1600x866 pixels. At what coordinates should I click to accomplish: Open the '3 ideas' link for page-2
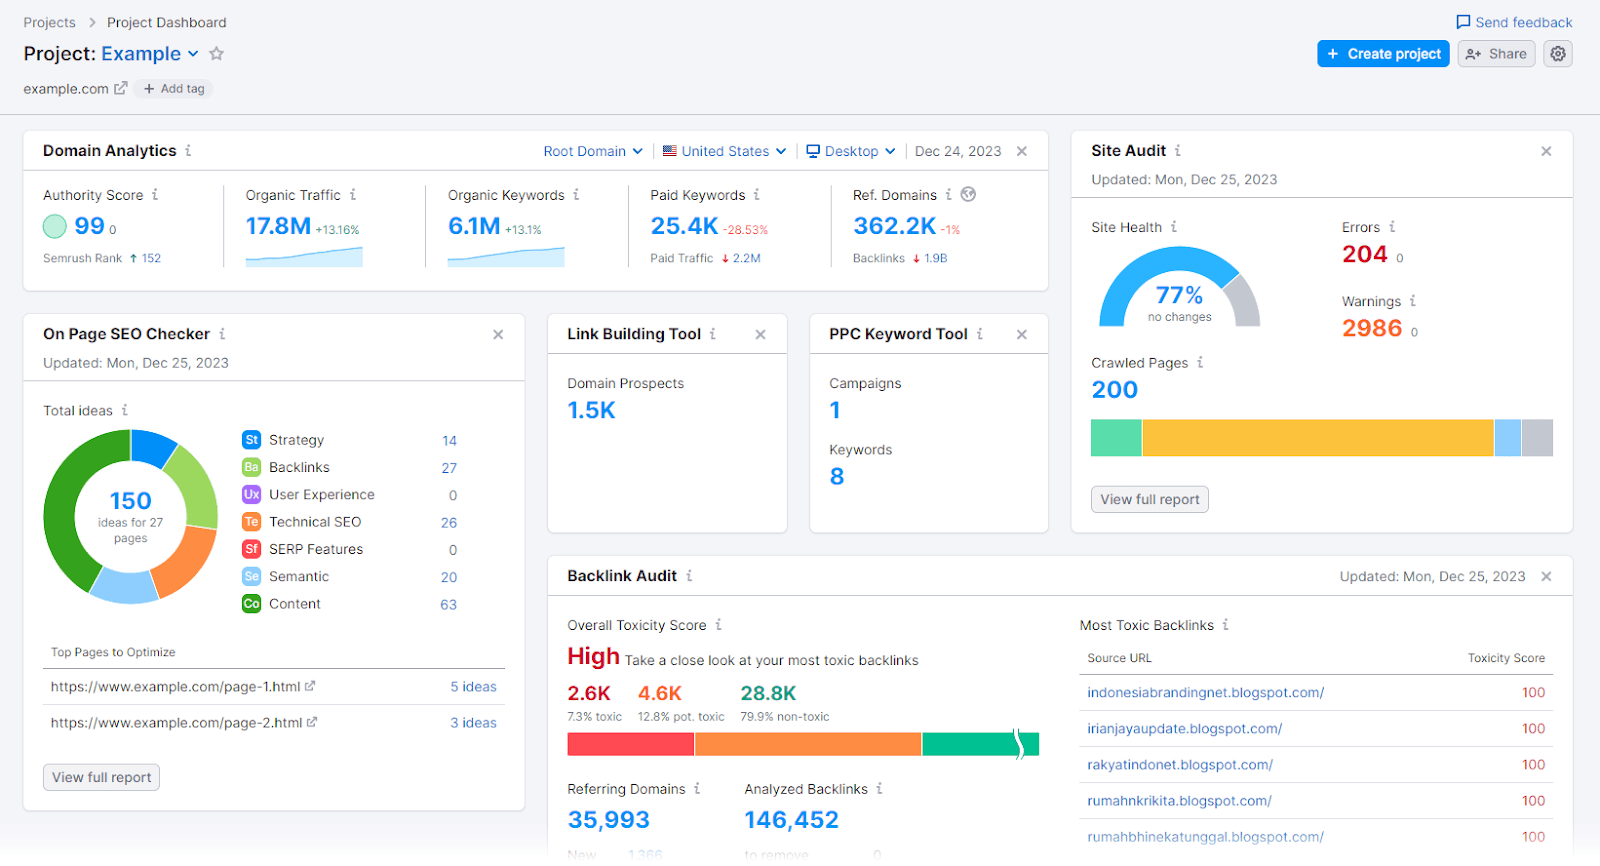473,723
